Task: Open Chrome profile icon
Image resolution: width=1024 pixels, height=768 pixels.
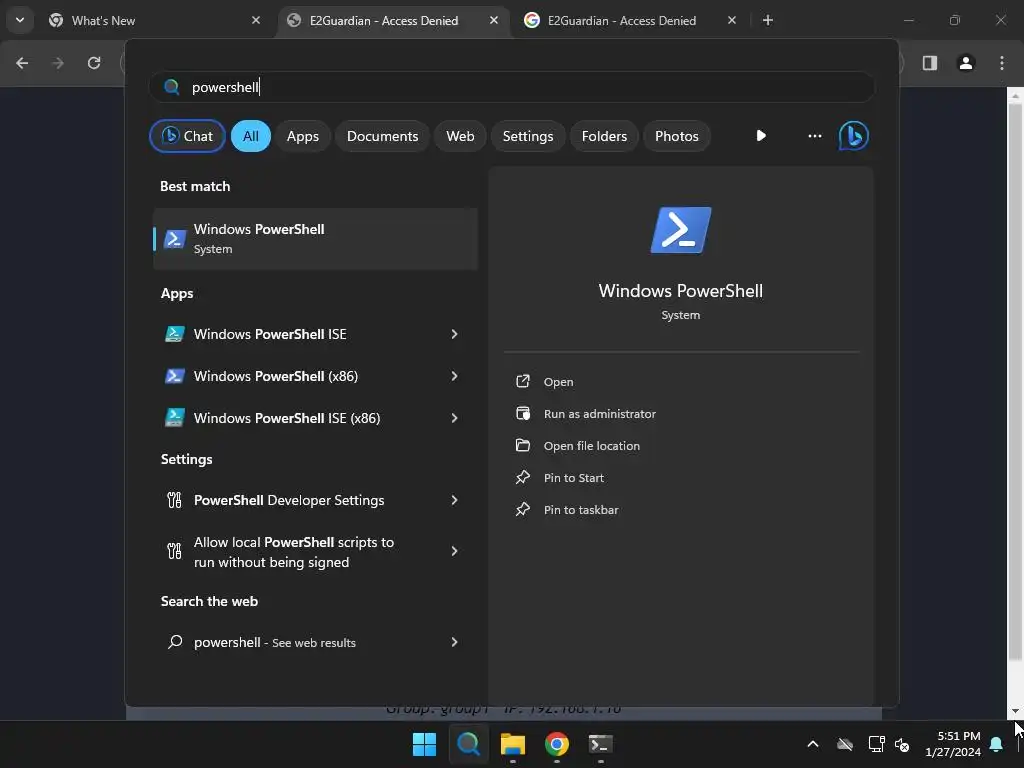Action: click(966, 63)
